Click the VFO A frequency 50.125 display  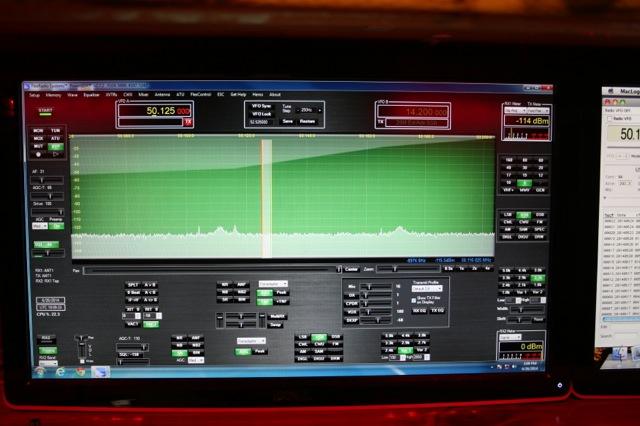155,110
